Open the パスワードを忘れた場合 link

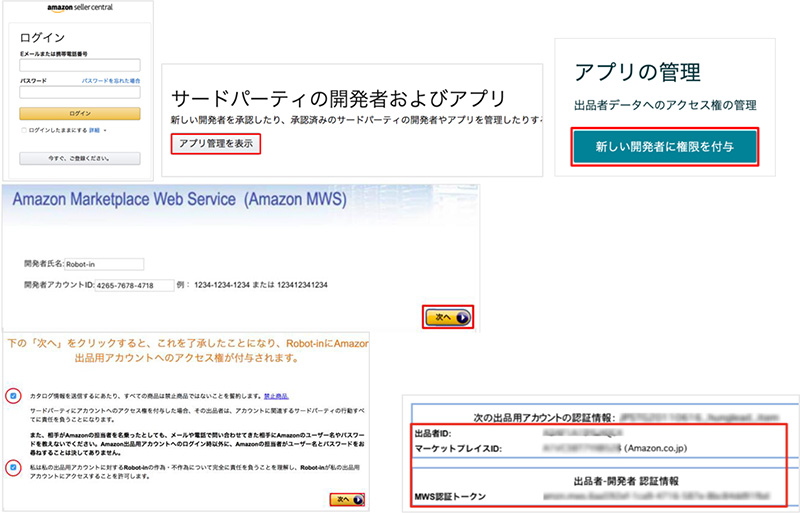111,81
